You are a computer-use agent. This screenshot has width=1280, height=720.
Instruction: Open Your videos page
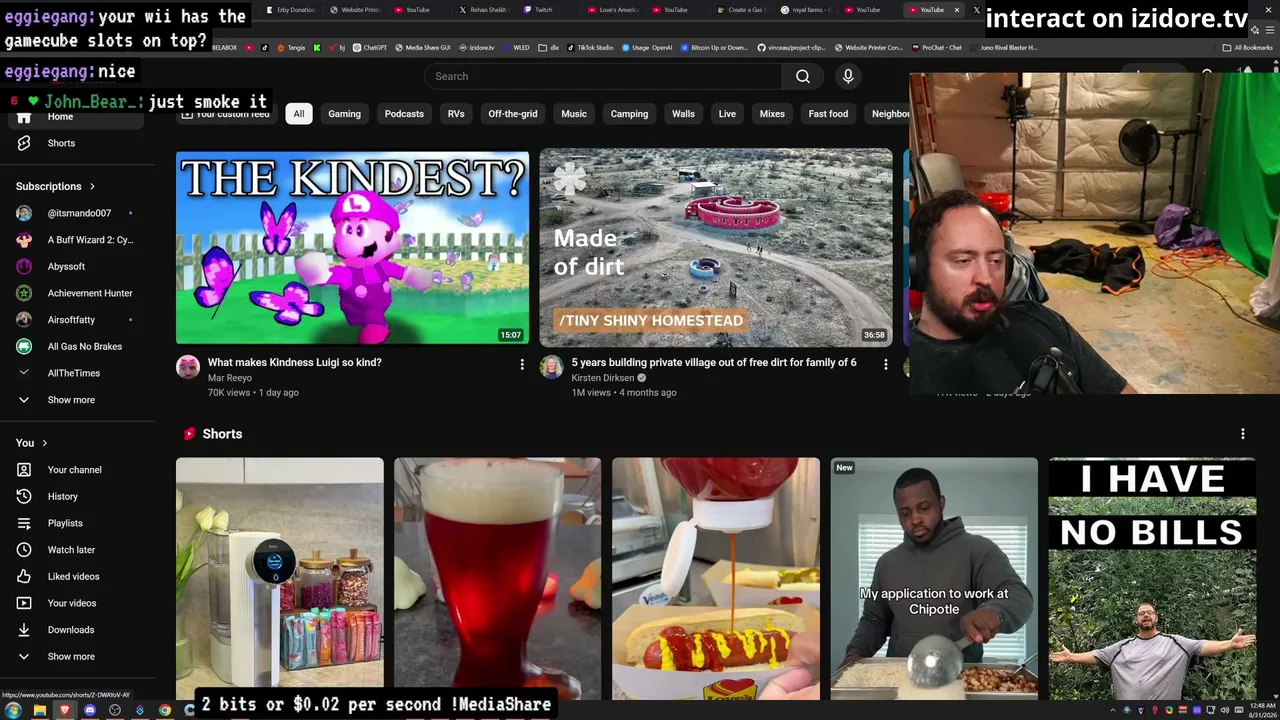[x=76, y=603]
